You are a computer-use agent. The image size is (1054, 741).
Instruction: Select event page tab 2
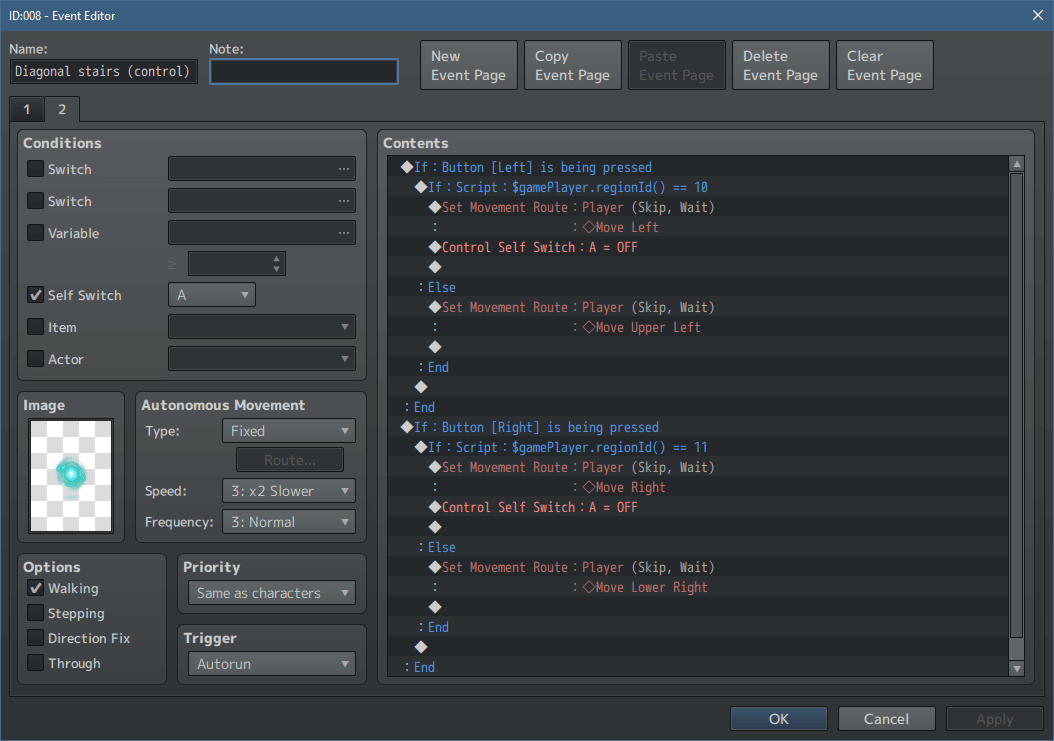pos(60,109)
